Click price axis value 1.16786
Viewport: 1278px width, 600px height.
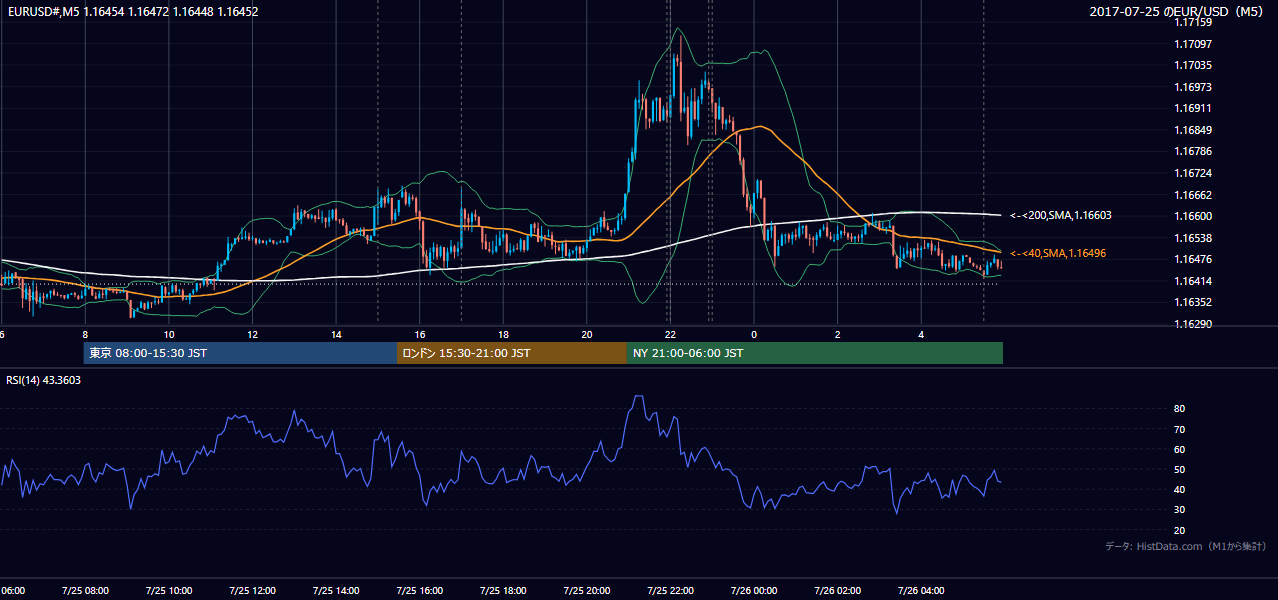1194,151
